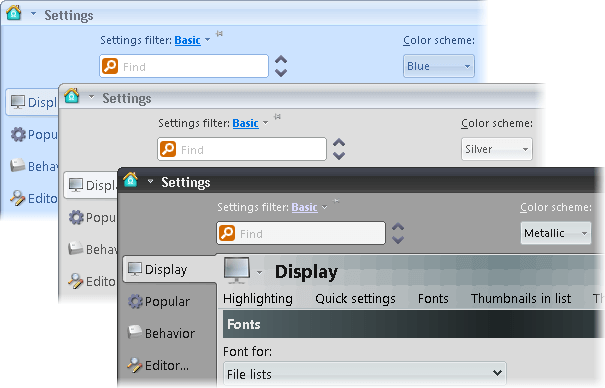Screen dimensions: 605x388
Task: Expand the File lists font dropdown
Action: (365, 373)
